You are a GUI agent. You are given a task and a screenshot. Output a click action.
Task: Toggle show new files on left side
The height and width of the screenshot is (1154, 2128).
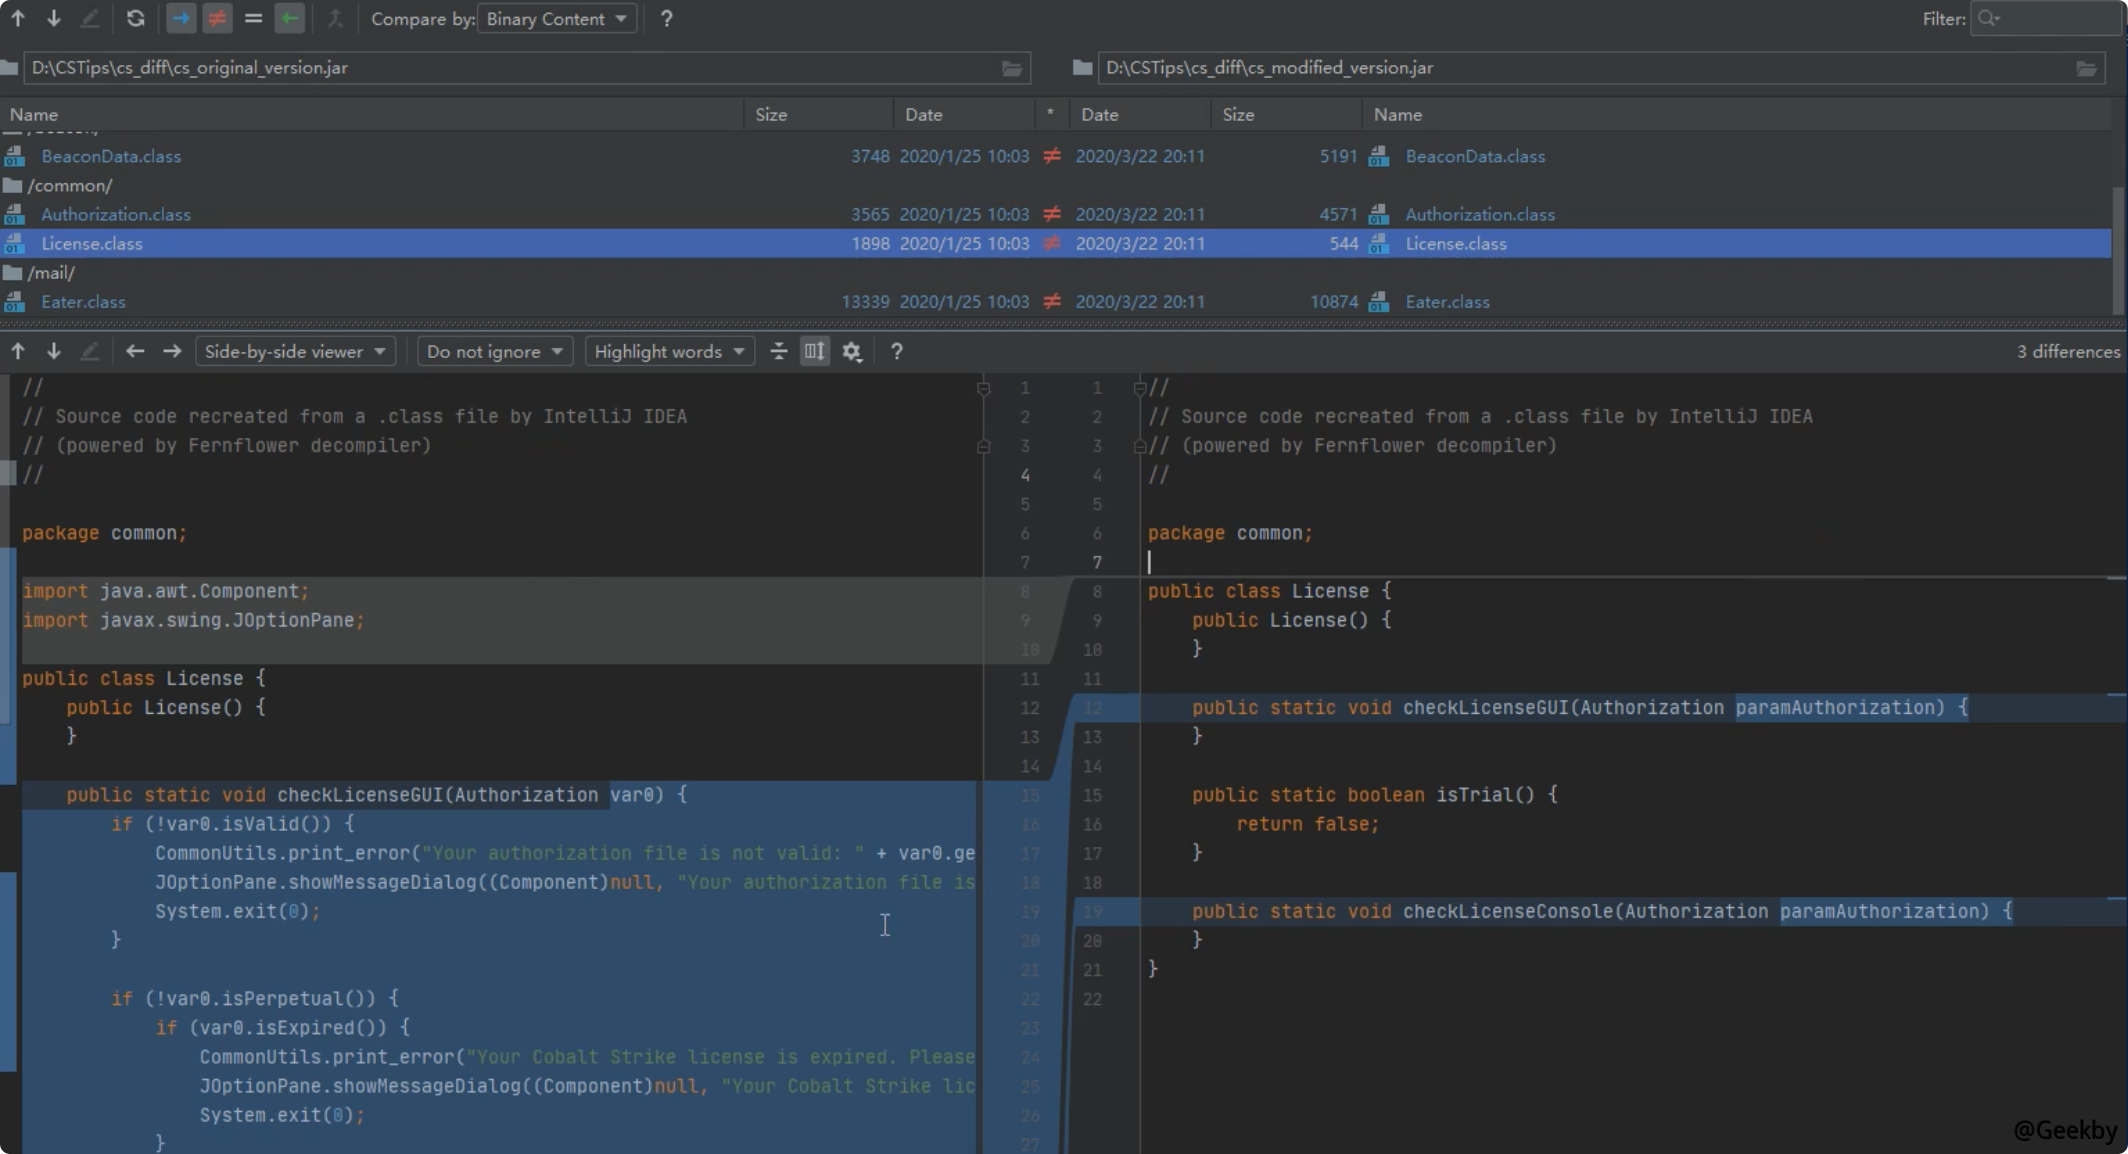pos(181,18)
